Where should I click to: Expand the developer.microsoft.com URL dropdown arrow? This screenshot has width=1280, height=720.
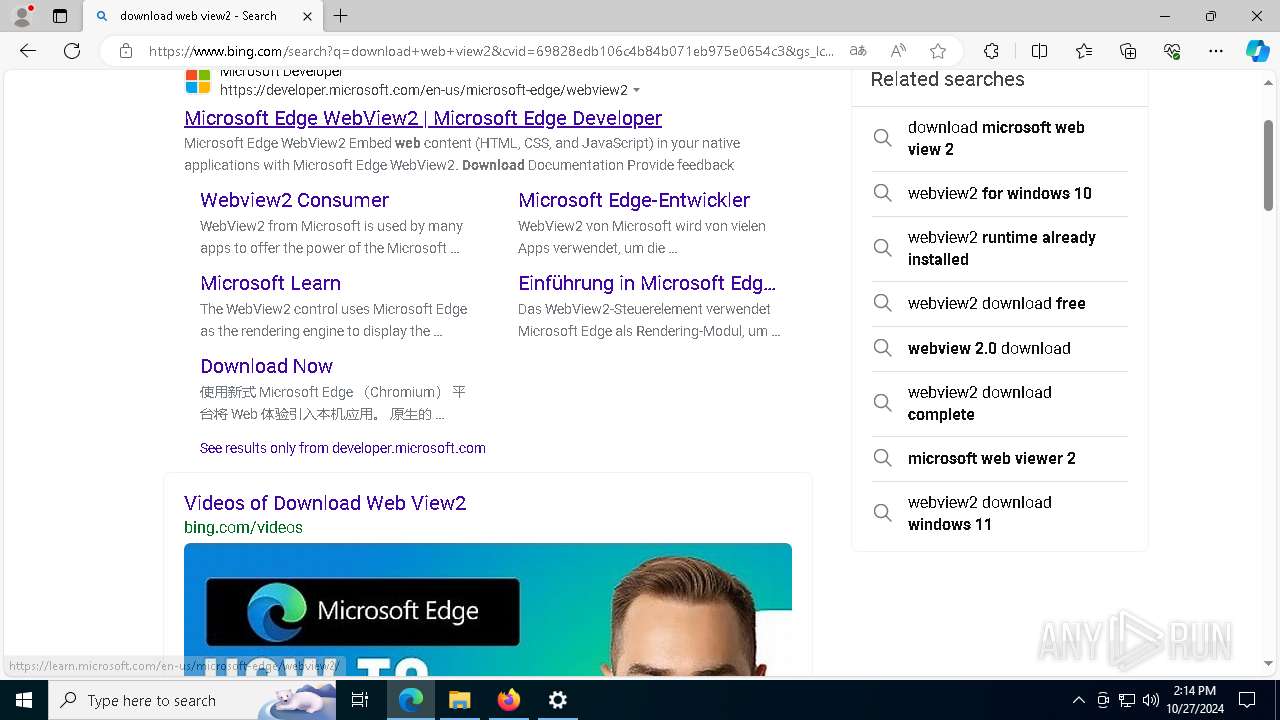637,91
